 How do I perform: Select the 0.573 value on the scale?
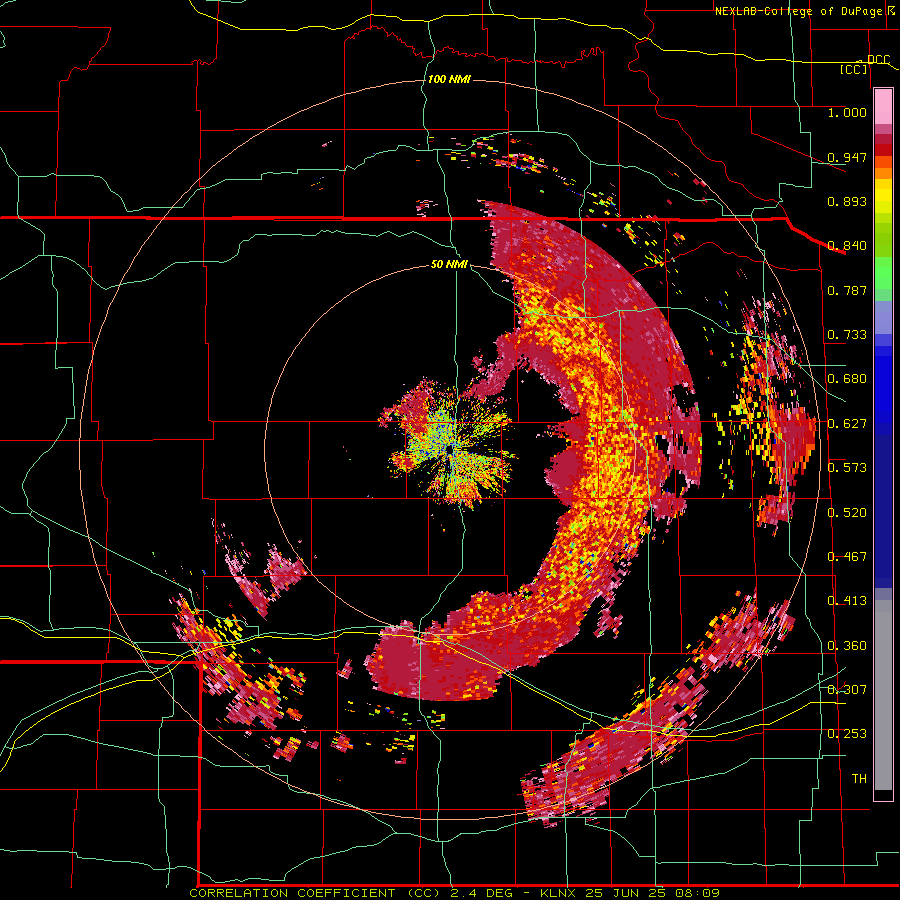[x=847, y=468]
